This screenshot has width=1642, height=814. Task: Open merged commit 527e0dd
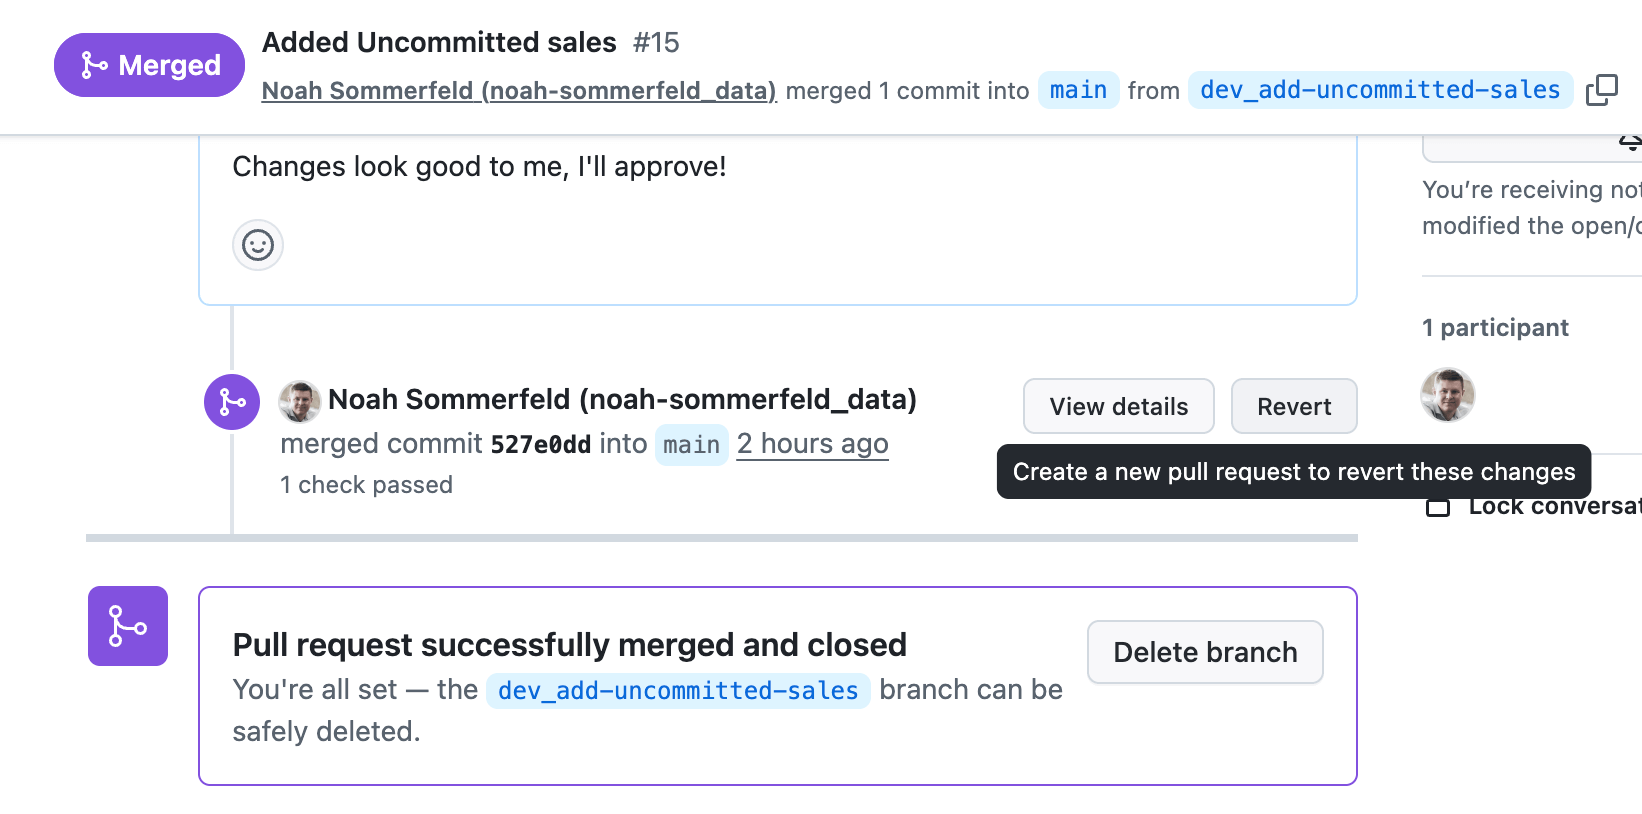tap(540, 445)
